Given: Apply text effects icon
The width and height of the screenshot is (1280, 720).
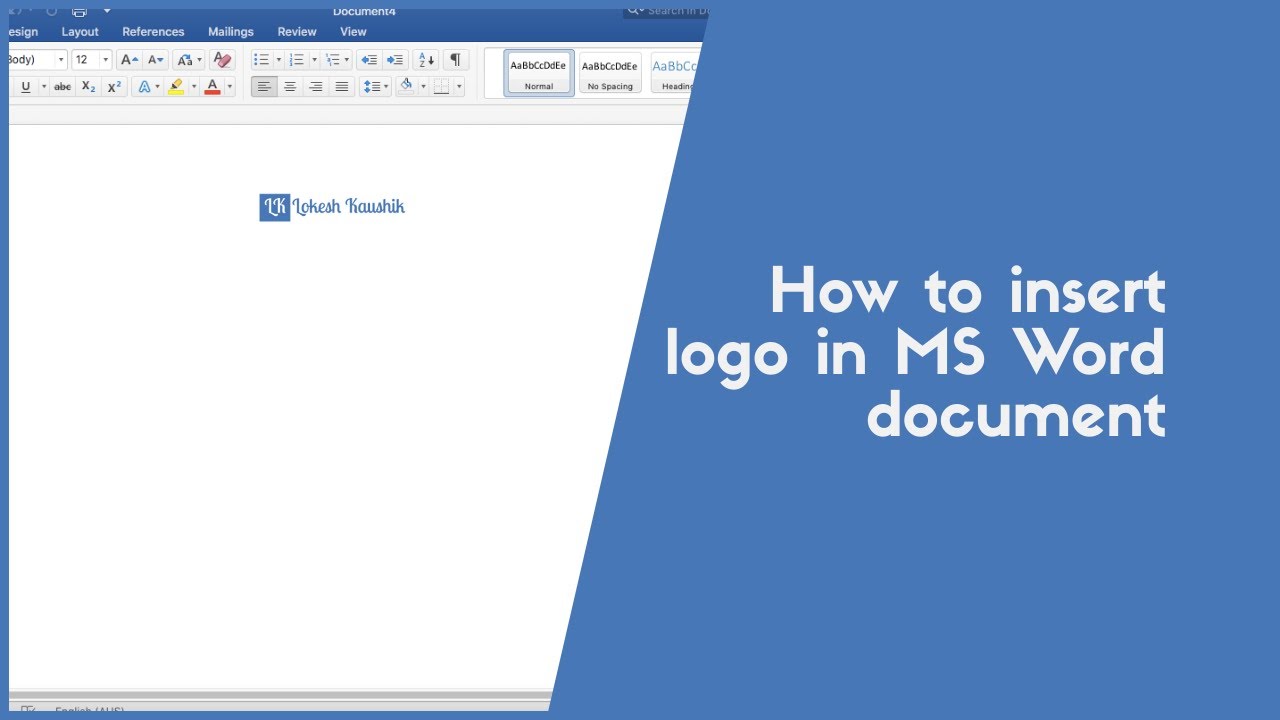Looking at the screenshot, I should [x=144, y=87].
